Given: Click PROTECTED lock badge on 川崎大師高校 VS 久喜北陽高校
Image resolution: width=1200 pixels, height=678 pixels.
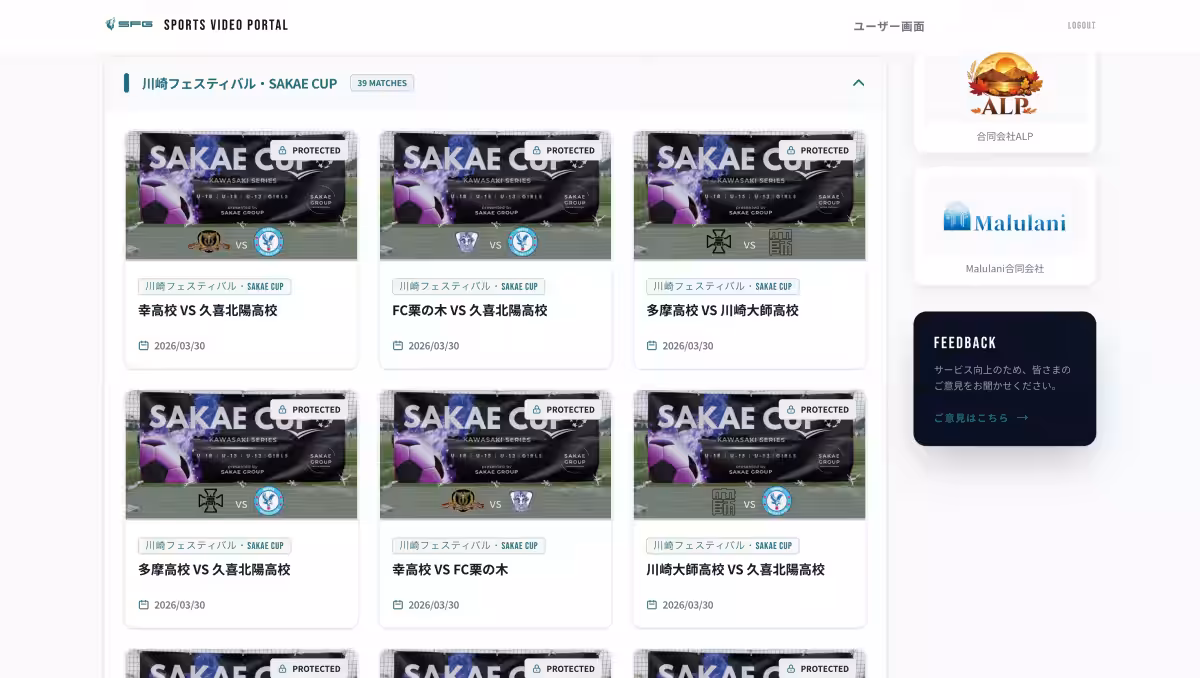Looking at the screenshot, I should (817, 409).
